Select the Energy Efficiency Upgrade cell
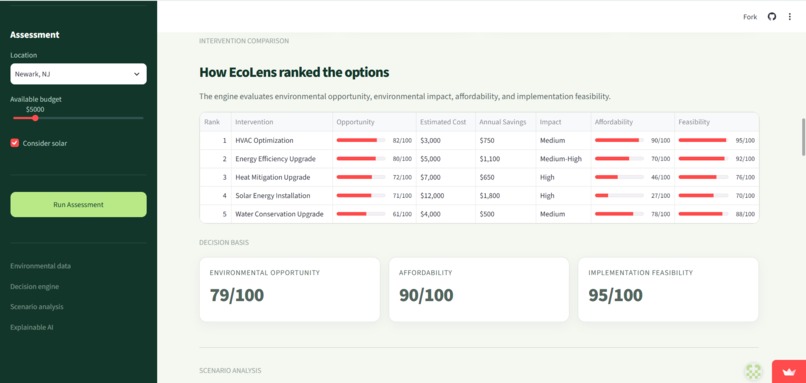Screen dimensions: 806x383 pyautogui.click(x=282, y=159)
